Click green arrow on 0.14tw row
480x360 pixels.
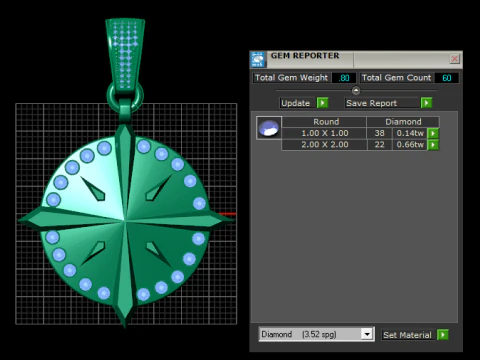point(433,133)
